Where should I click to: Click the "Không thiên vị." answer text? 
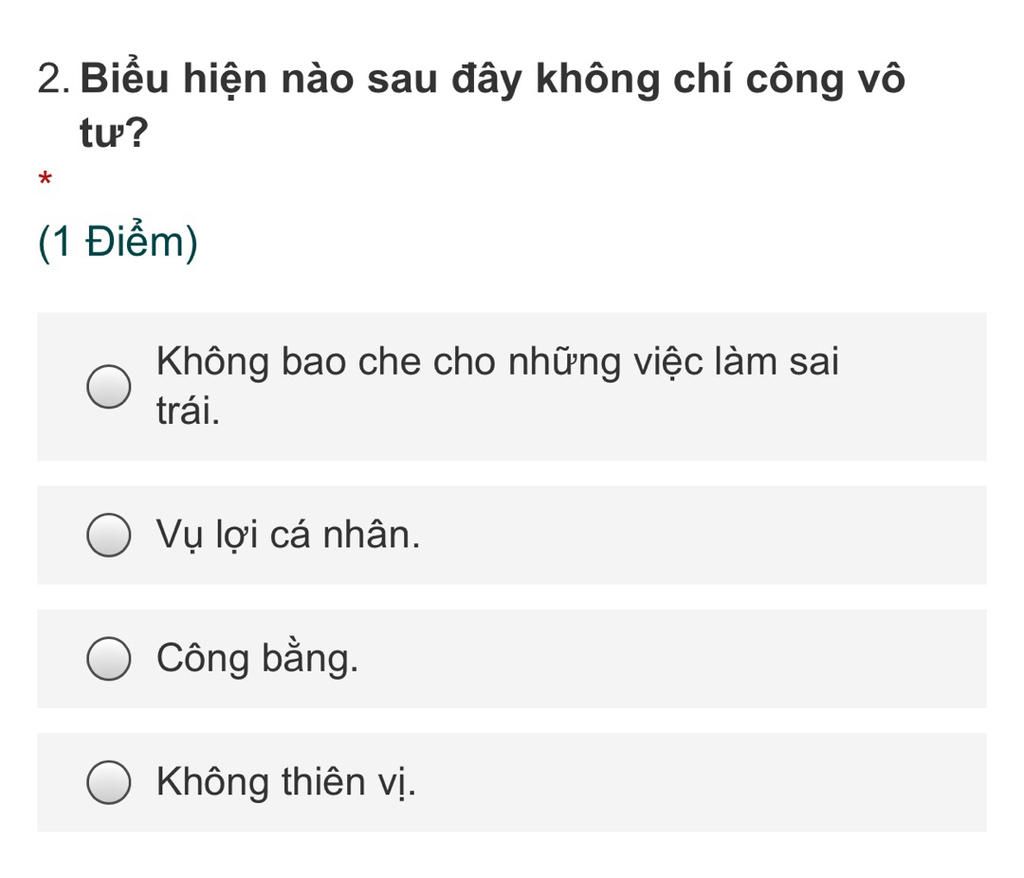point(286,781)
